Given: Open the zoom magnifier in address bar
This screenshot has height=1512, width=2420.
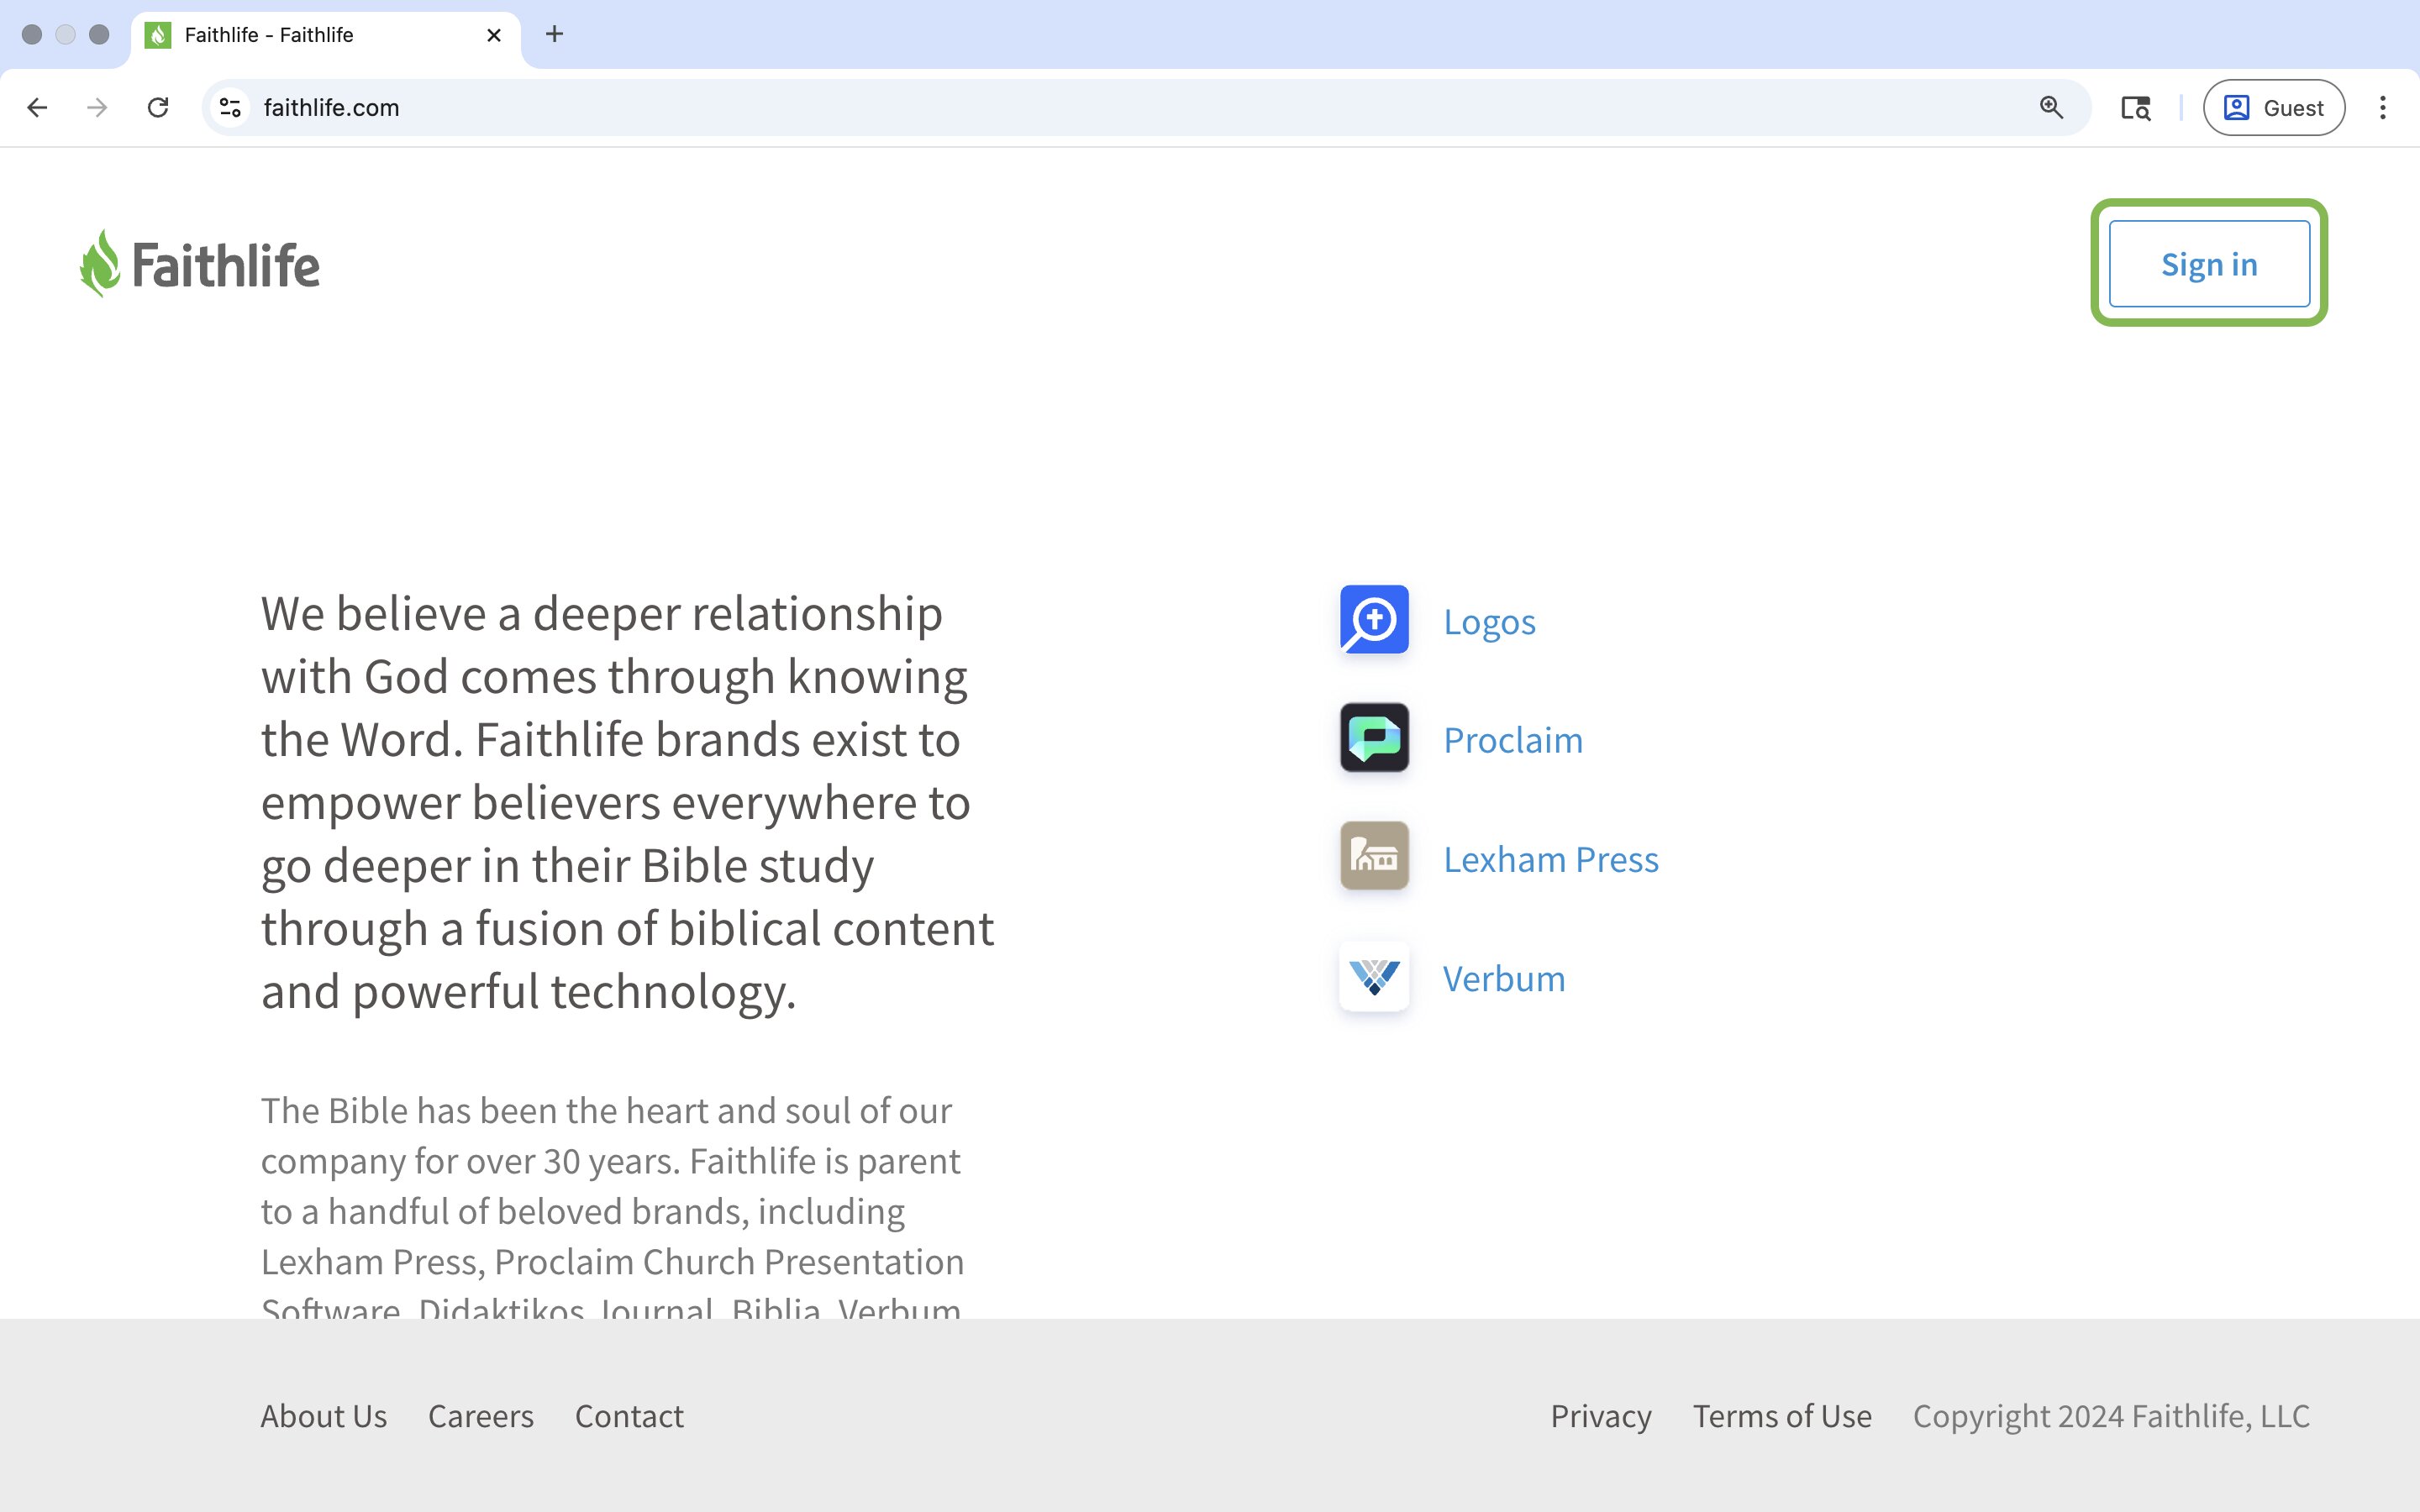Looking at the screenshot, I should [2051, 108].
